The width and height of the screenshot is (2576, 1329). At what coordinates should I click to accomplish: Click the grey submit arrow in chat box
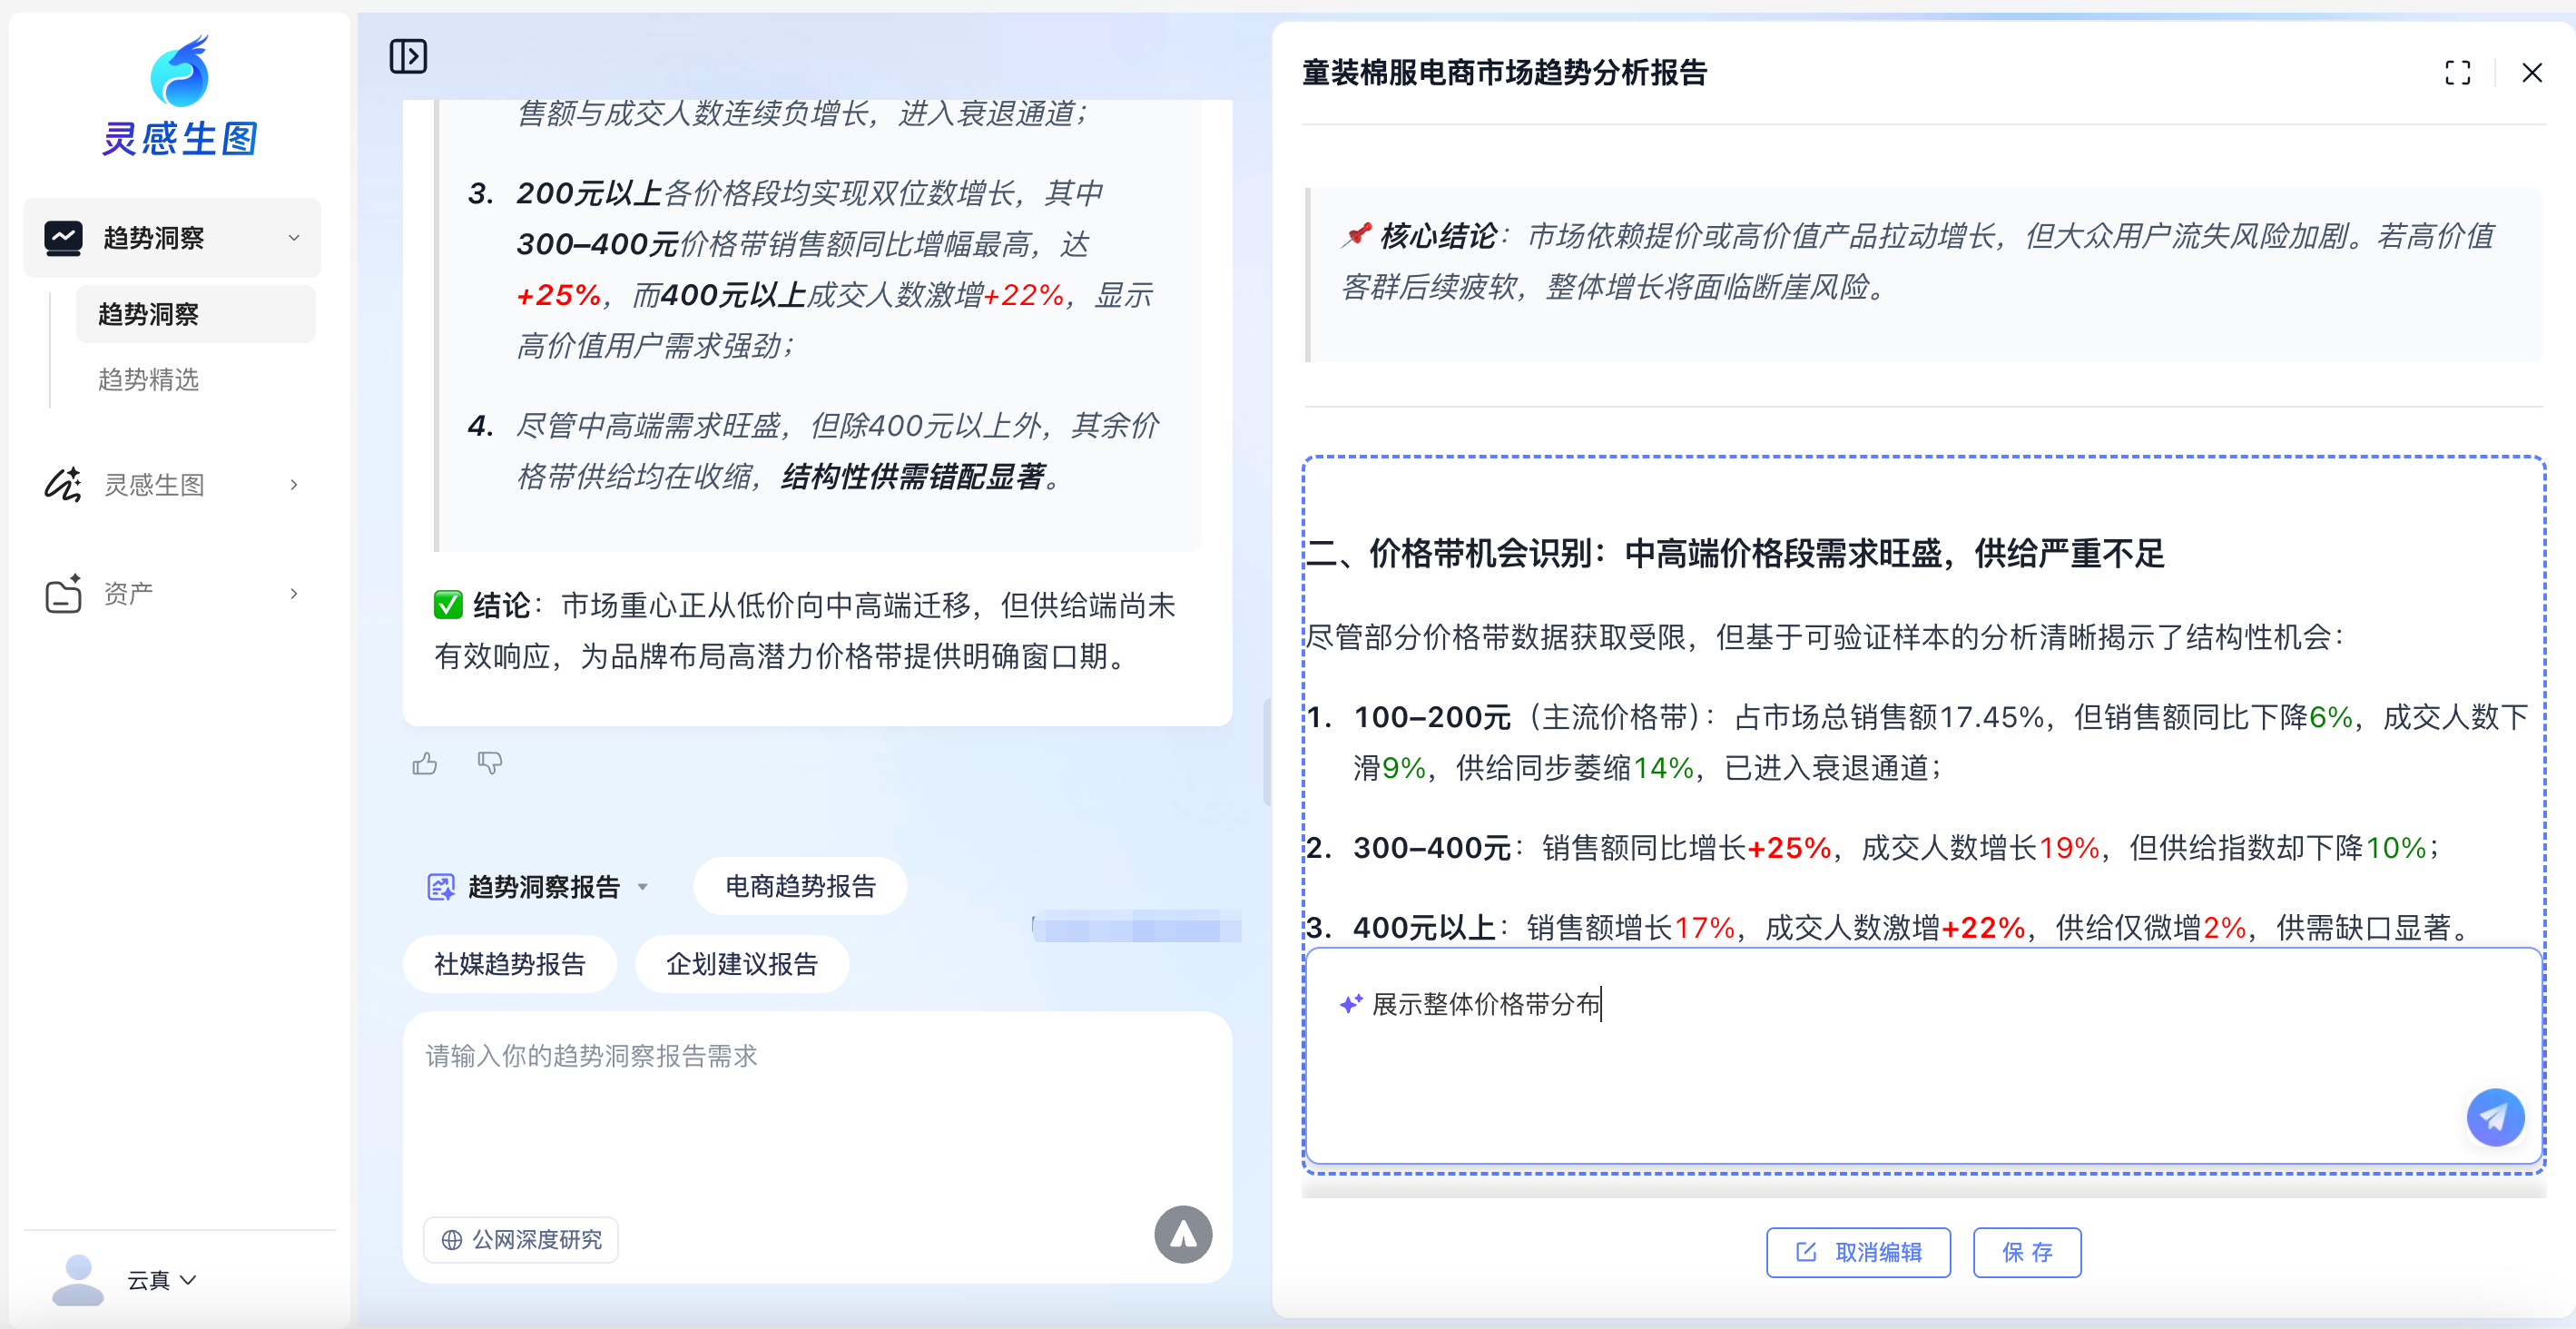pos(1183,1235)
